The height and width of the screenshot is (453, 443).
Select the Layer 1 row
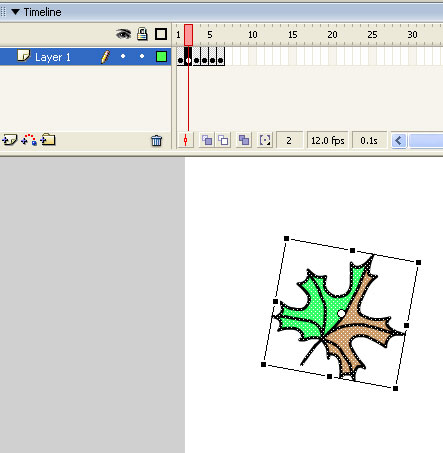click(x=85, y=57)
